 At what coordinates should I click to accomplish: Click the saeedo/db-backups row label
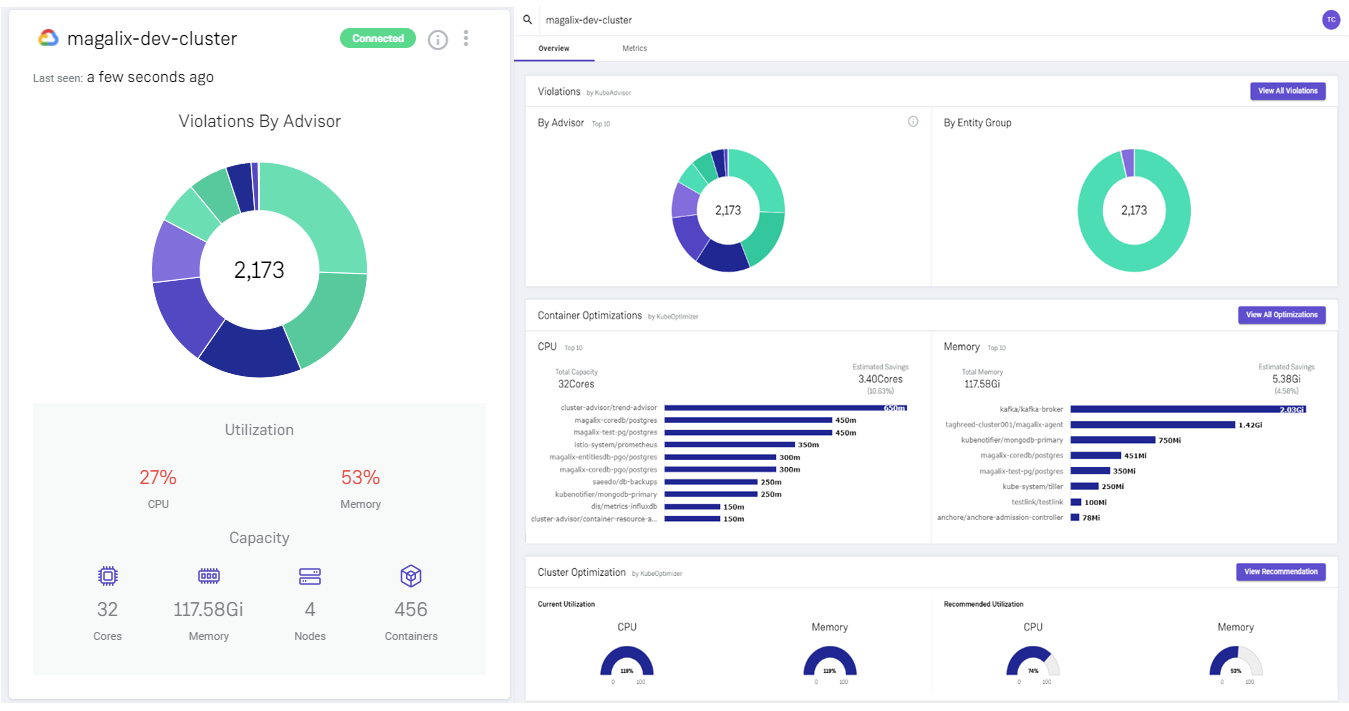click(x=625, y=481)
